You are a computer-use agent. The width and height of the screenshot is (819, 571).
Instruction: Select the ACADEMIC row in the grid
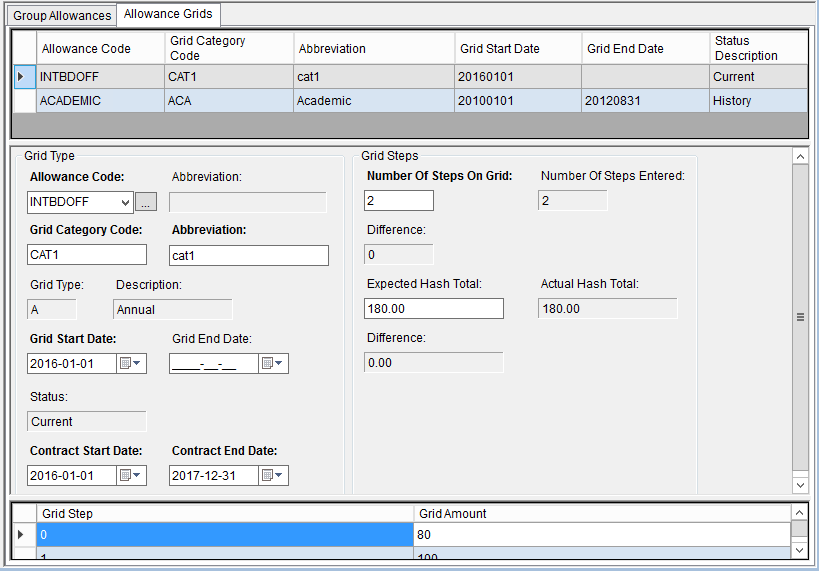(100, 101)
